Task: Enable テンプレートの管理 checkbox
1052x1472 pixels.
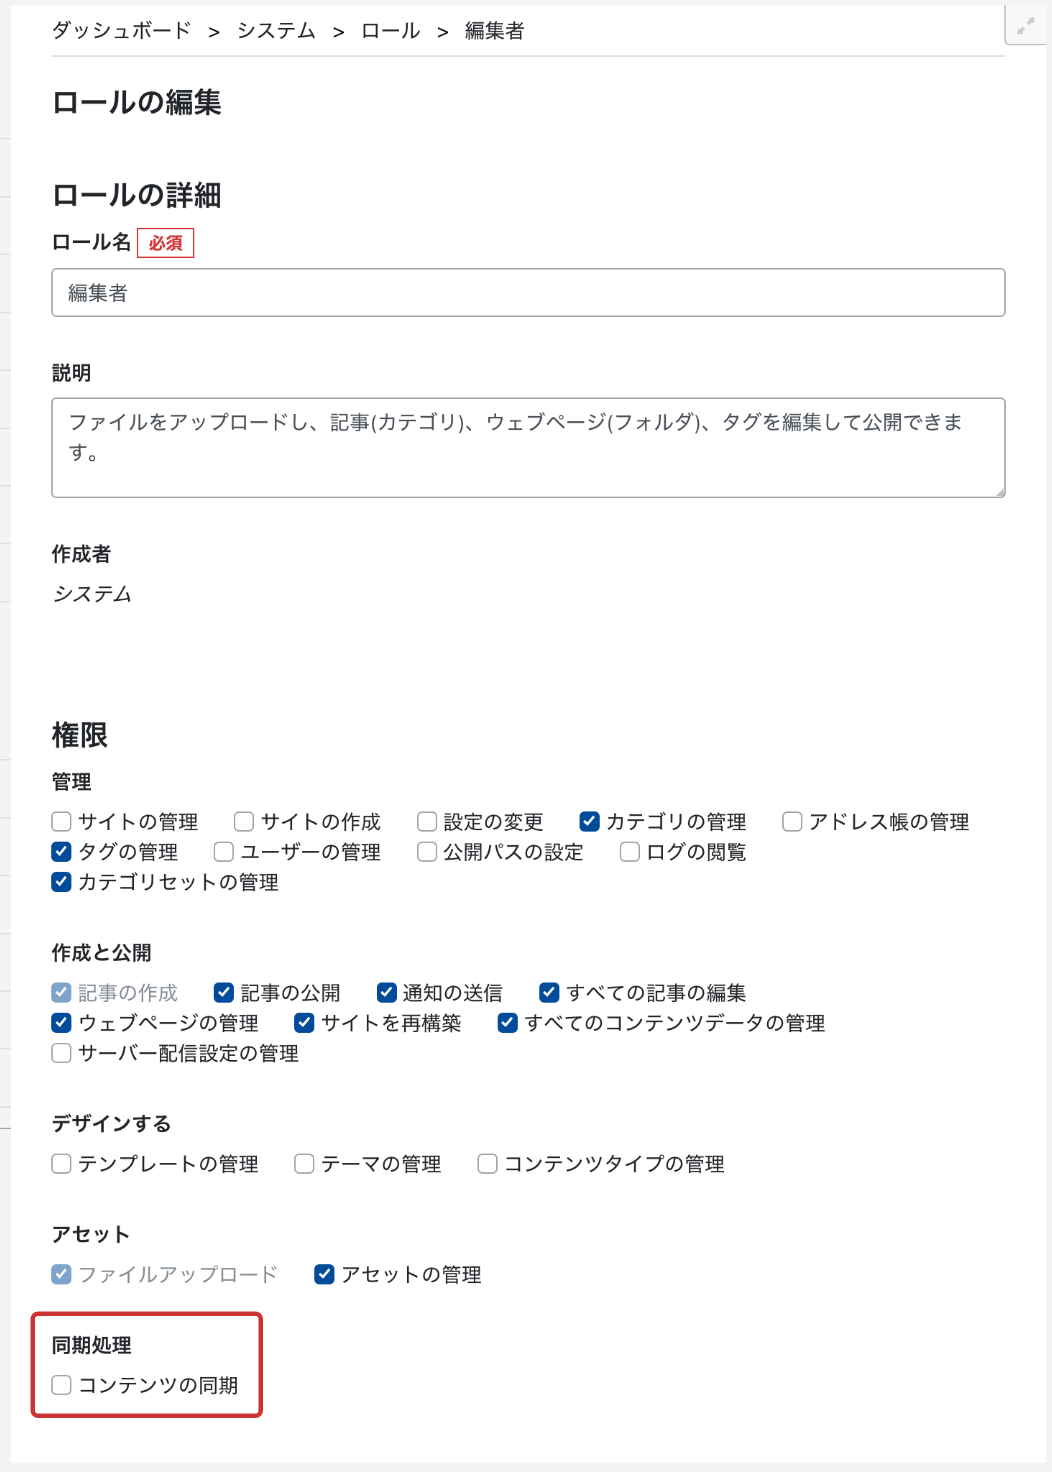Action: [62, 1164]
